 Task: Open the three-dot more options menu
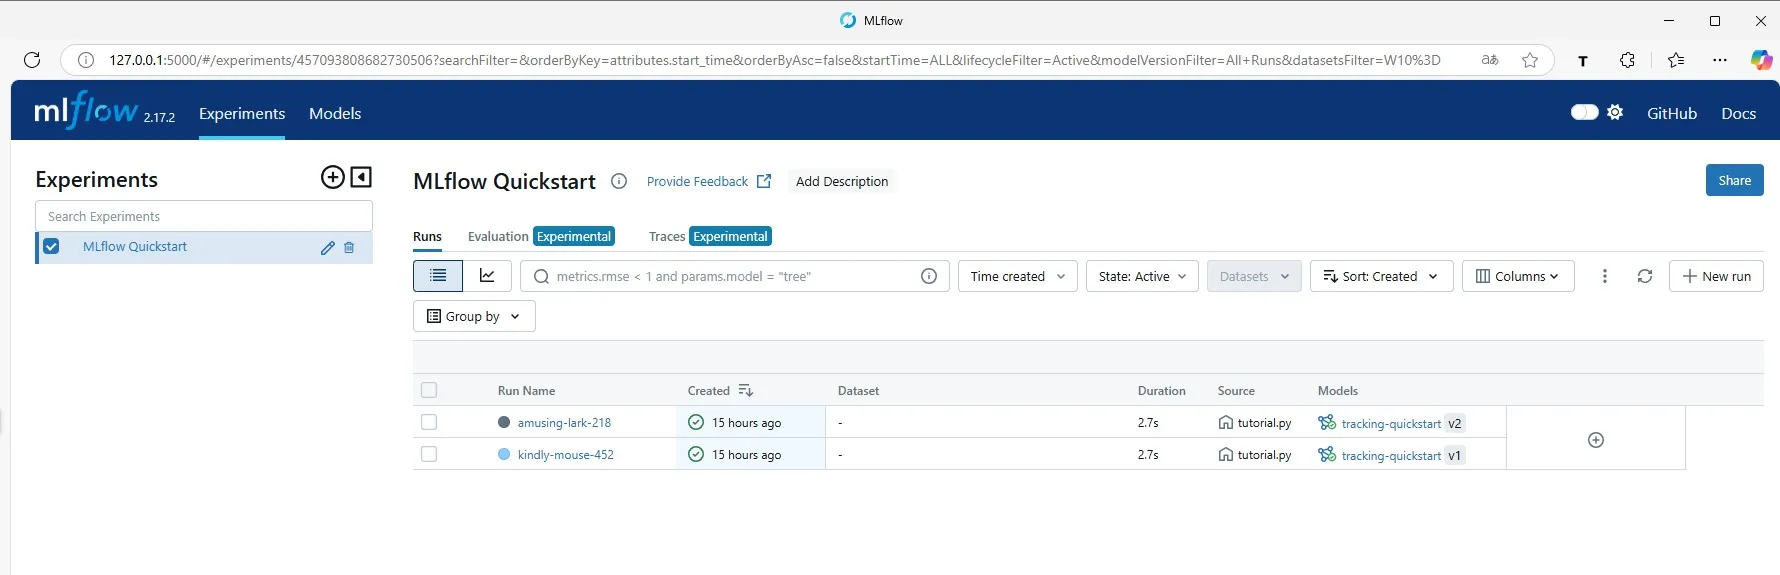[x=1605, y=276]
